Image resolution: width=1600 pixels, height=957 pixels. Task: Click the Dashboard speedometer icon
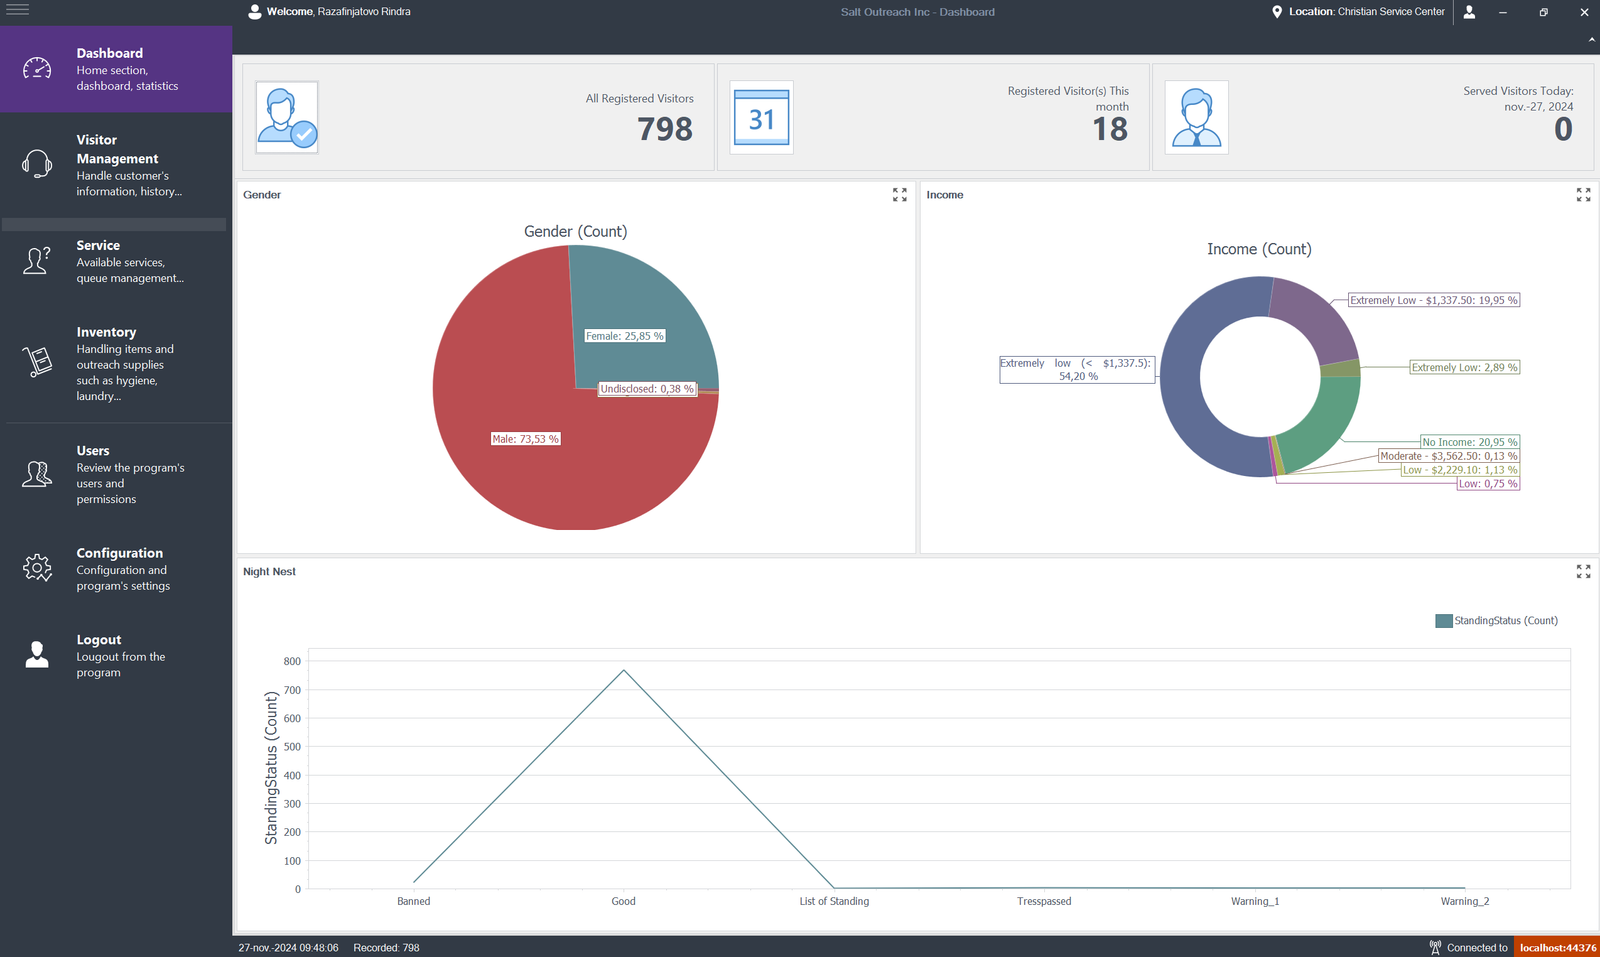(37, 68)
